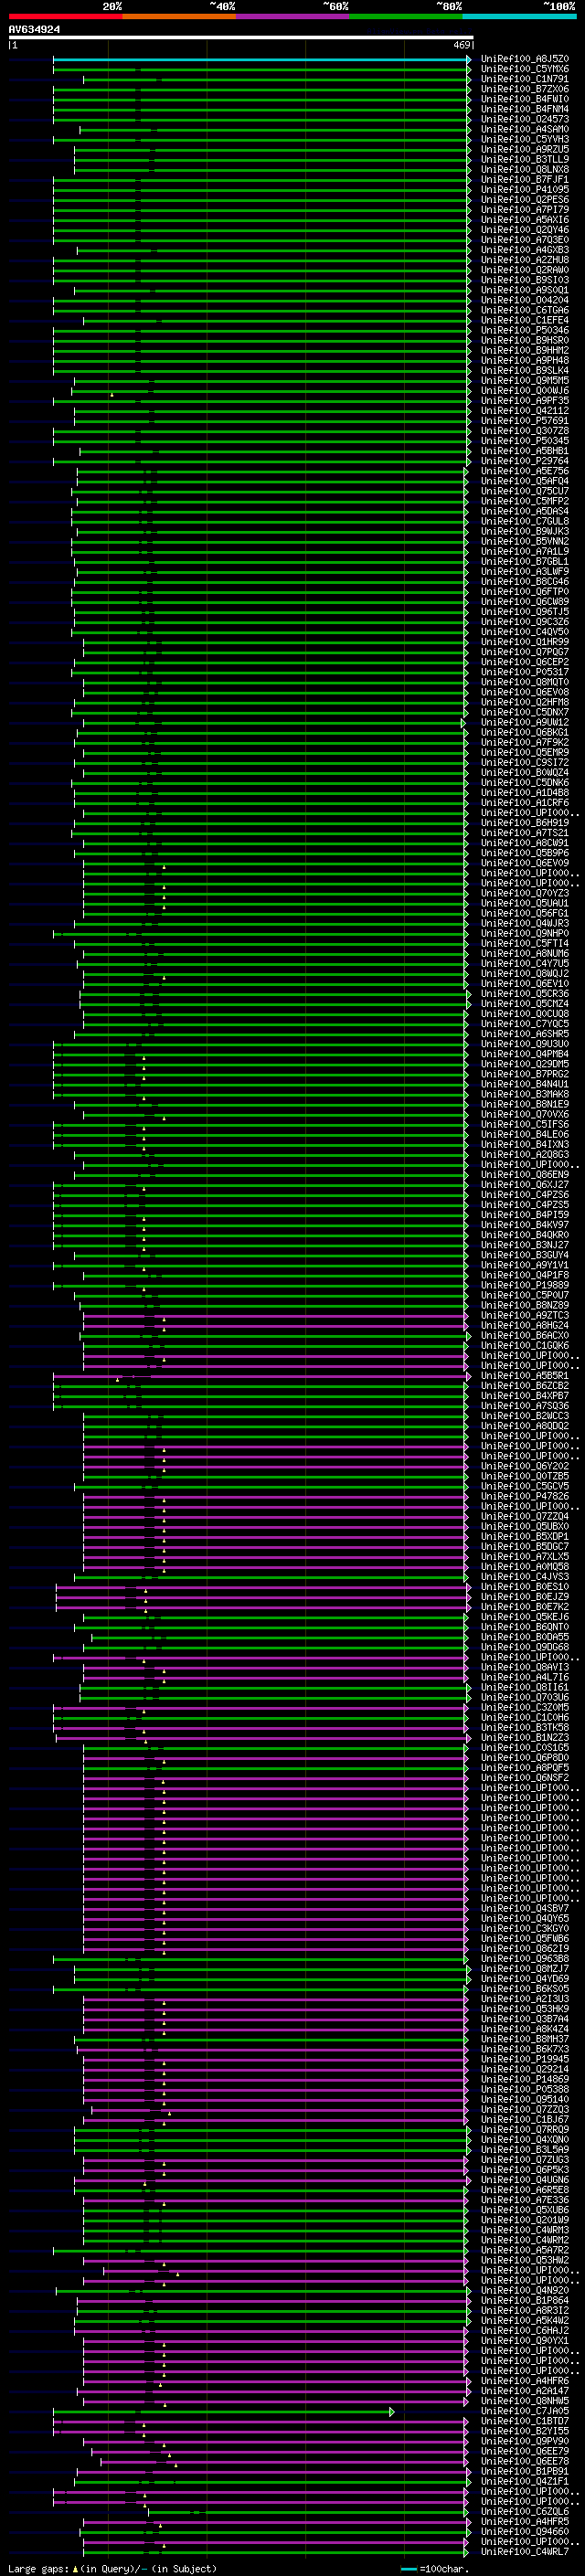Select the query name AV634924
Screen dimensions: 585x2576
click(34, 29)
